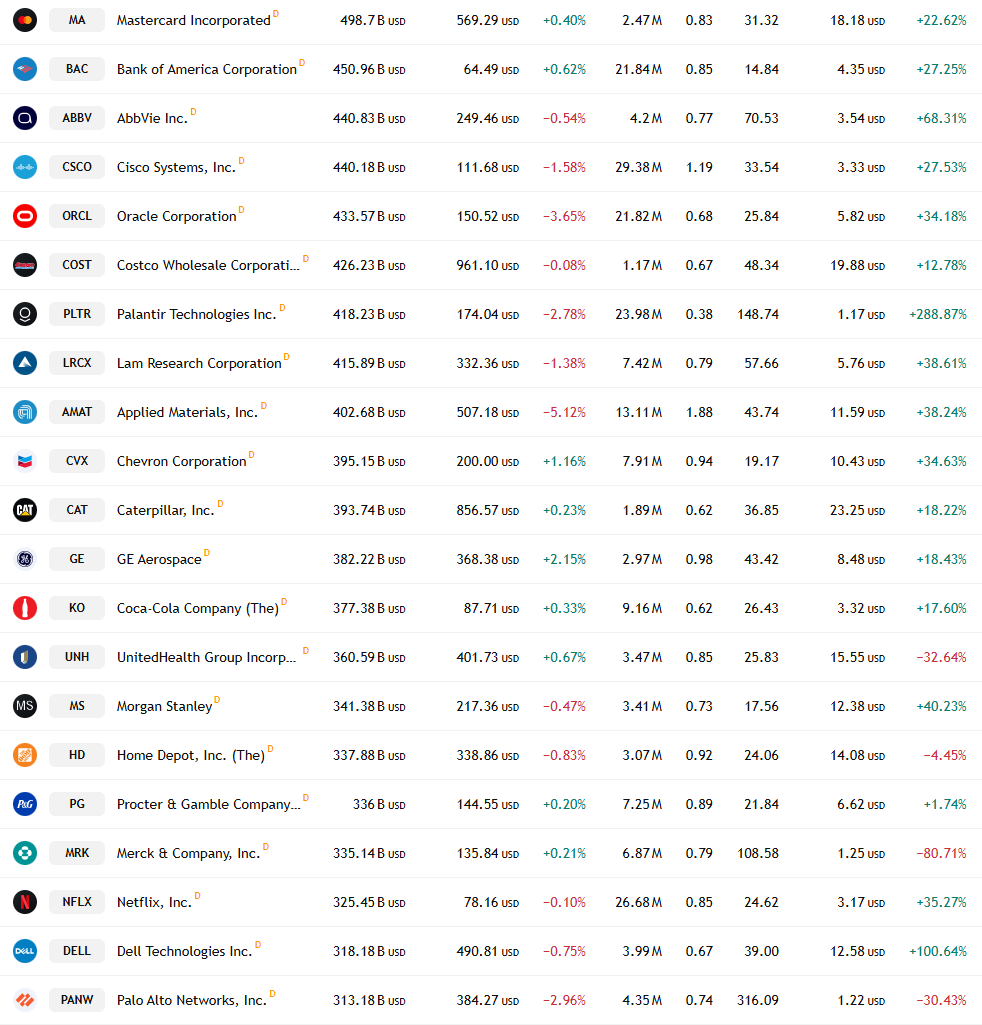Open the ORCL ticker symbol
The width and height of the screenshot is (982, 1025).
tap(77, 216)
